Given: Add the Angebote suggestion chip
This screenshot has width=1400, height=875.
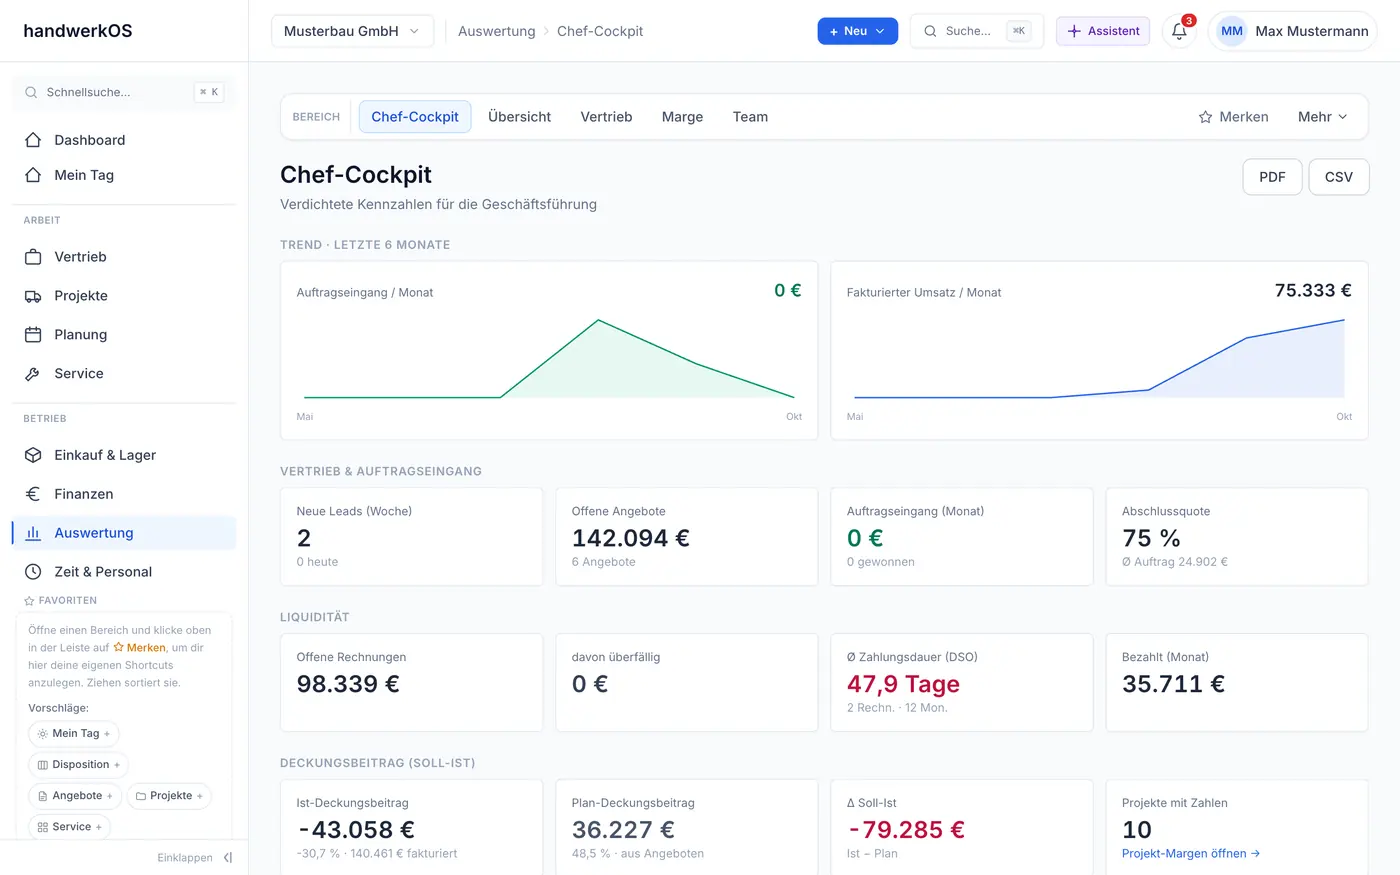Looking at the screenshot, I should coord(74,796).
